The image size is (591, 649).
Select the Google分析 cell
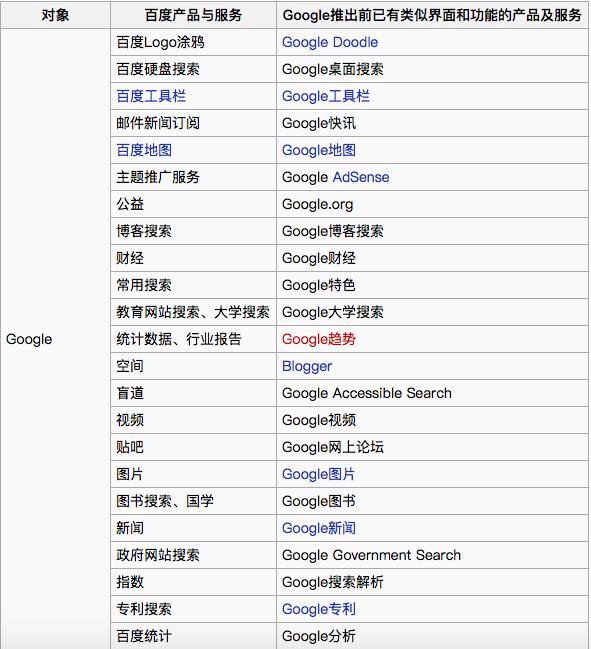pyautogui.click(x=432, y=636)
